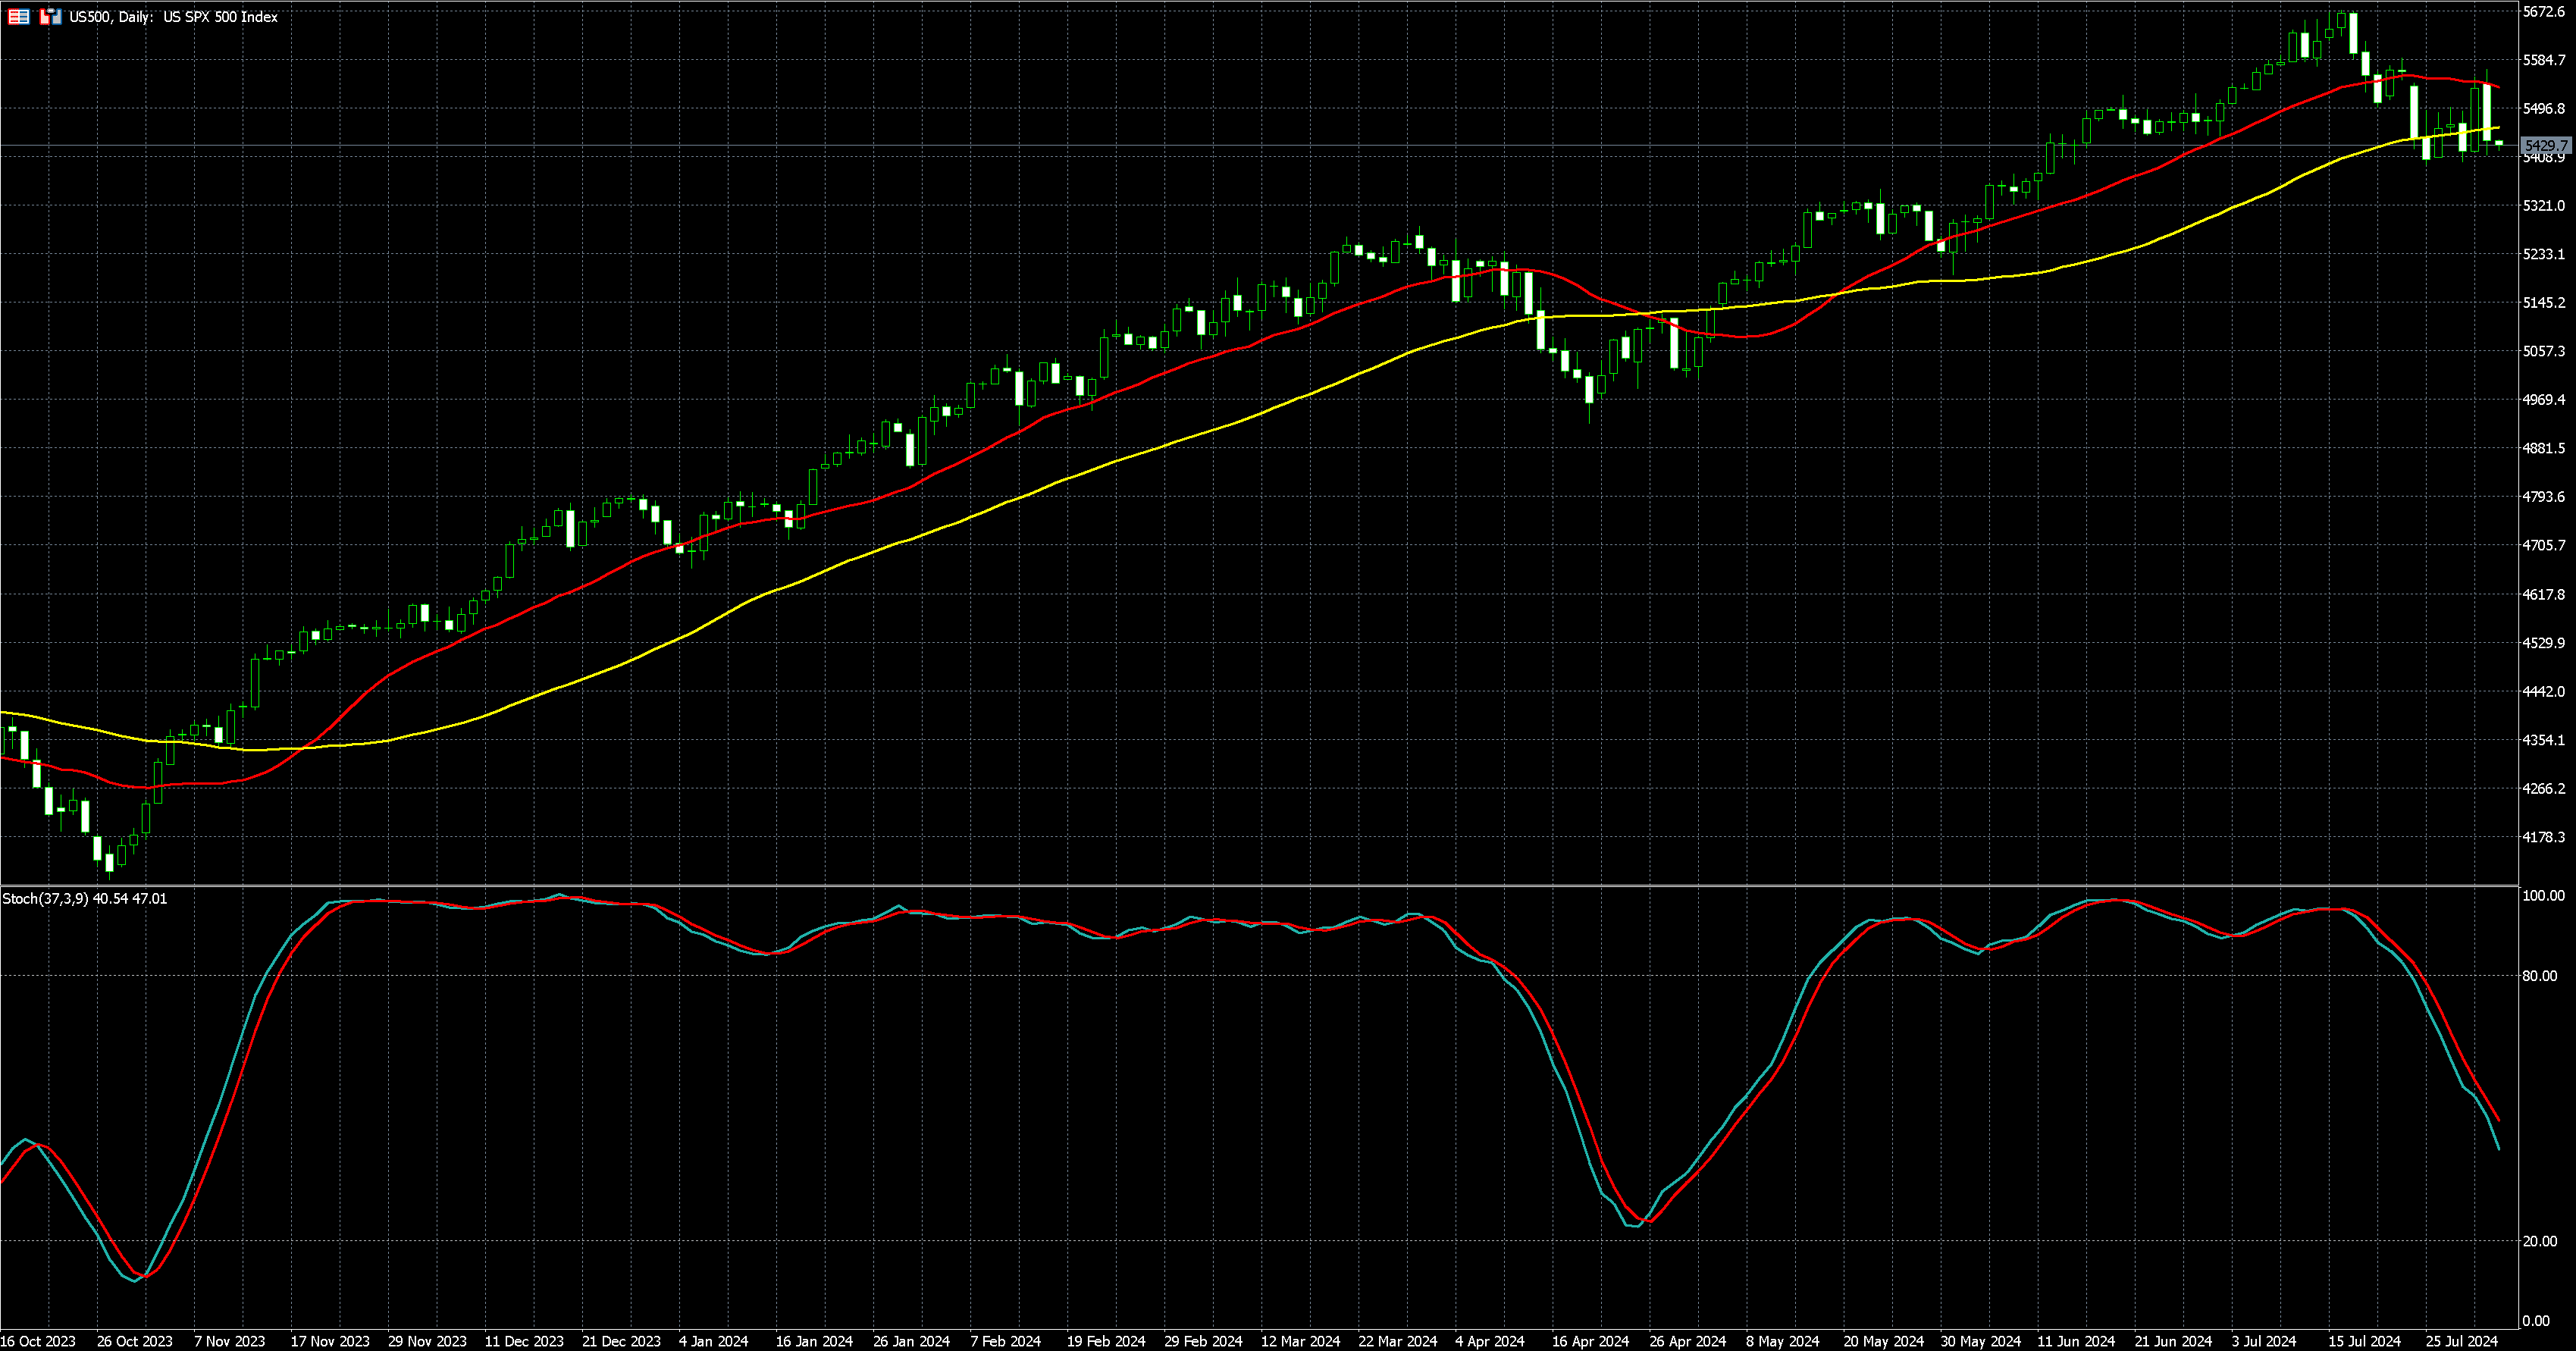Click the 4705.7 price scale label

(x=2543, y=545)
